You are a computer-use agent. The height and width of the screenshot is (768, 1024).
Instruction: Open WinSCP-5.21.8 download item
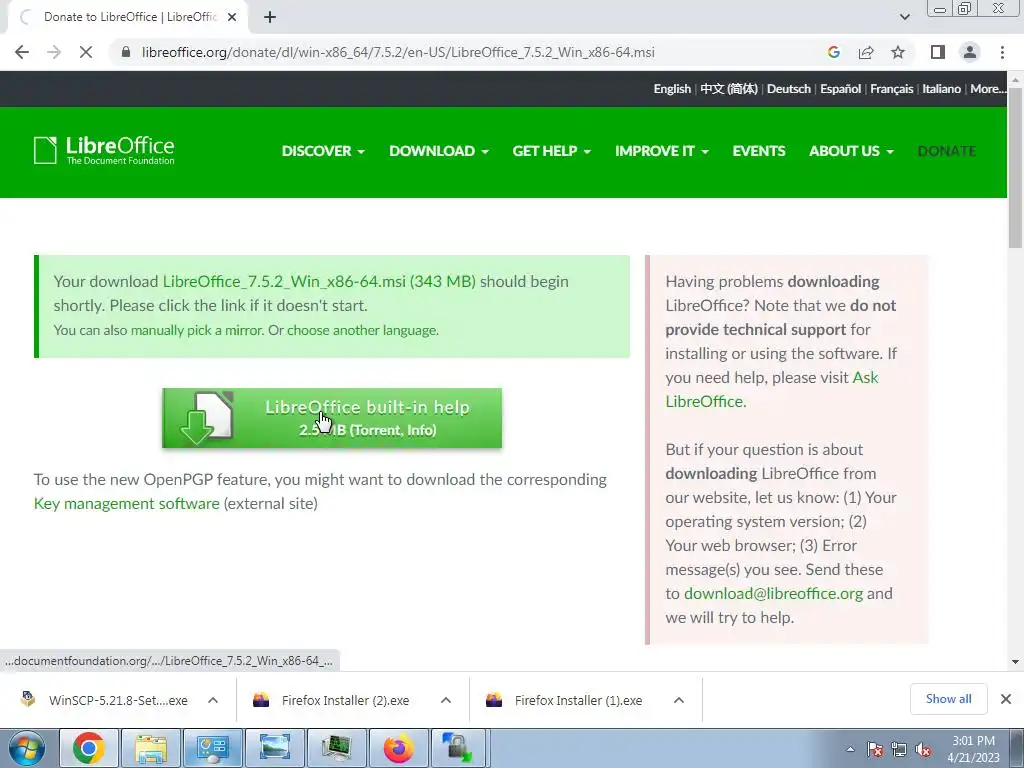106,700
